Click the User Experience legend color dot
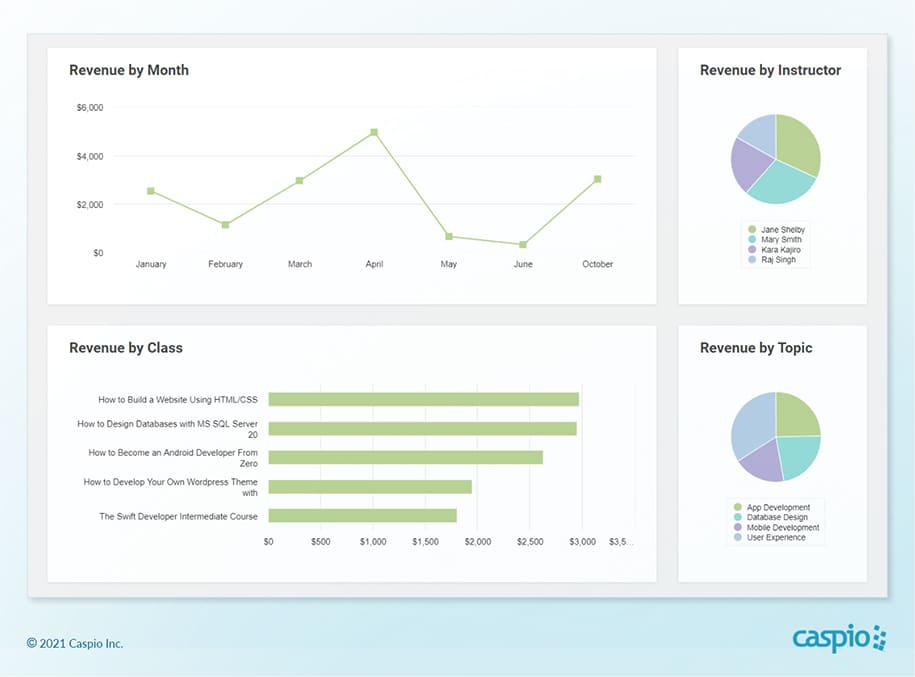The image size is (915, 677). [738, 538]
